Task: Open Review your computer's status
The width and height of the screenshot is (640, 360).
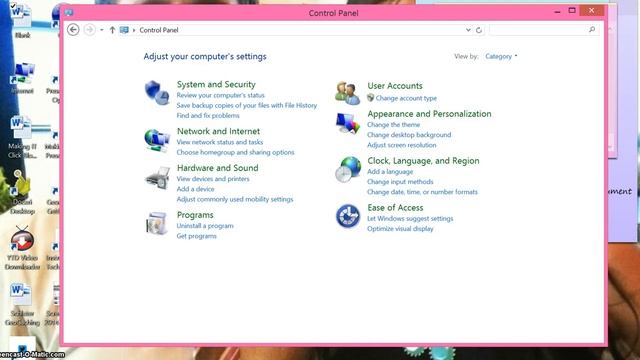Action: tap(220, 95)
